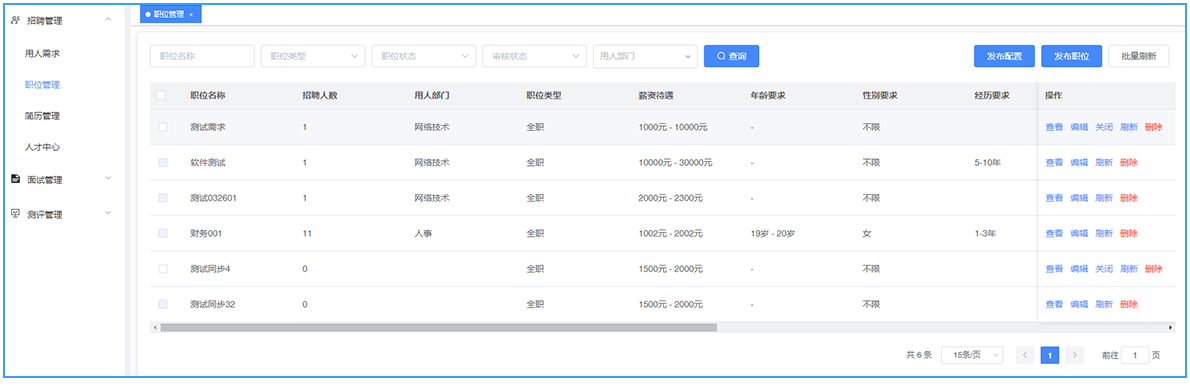
Task: Check the 测试需求 row checkbox
Action: click(163, 127)
